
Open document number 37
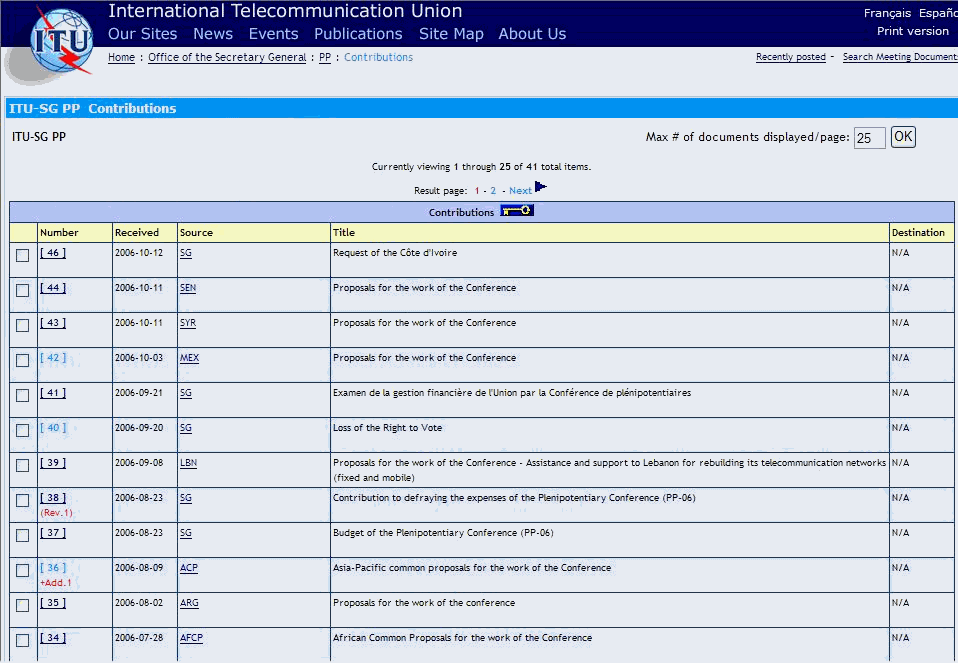53,533
